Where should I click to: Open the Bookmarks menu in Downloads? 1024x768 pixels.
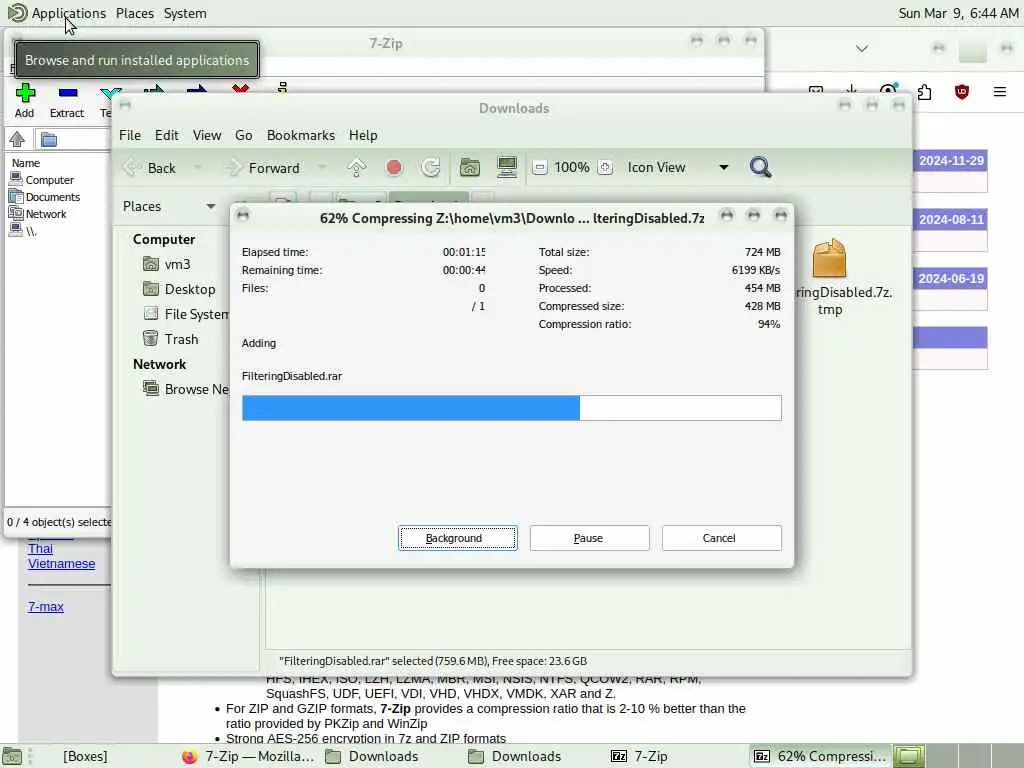click(300, 135)
